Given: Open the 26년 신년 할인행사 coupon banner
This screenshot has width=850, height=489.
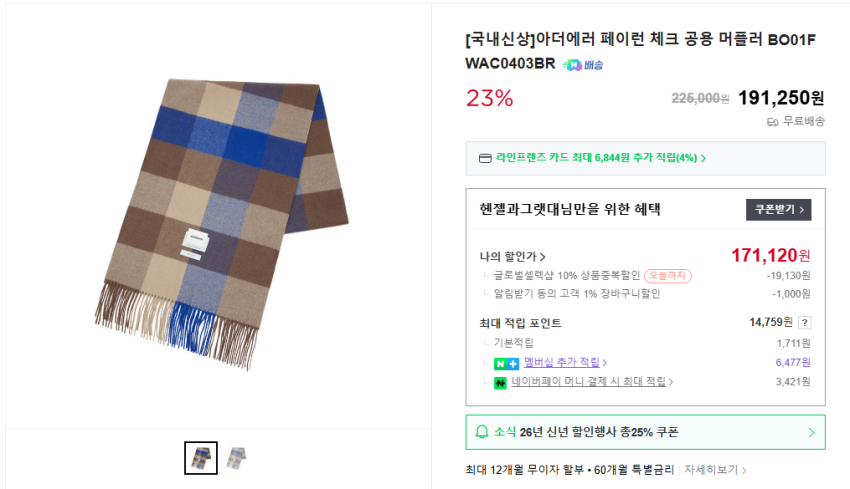Looking at the screenshot, I should 645,432.
